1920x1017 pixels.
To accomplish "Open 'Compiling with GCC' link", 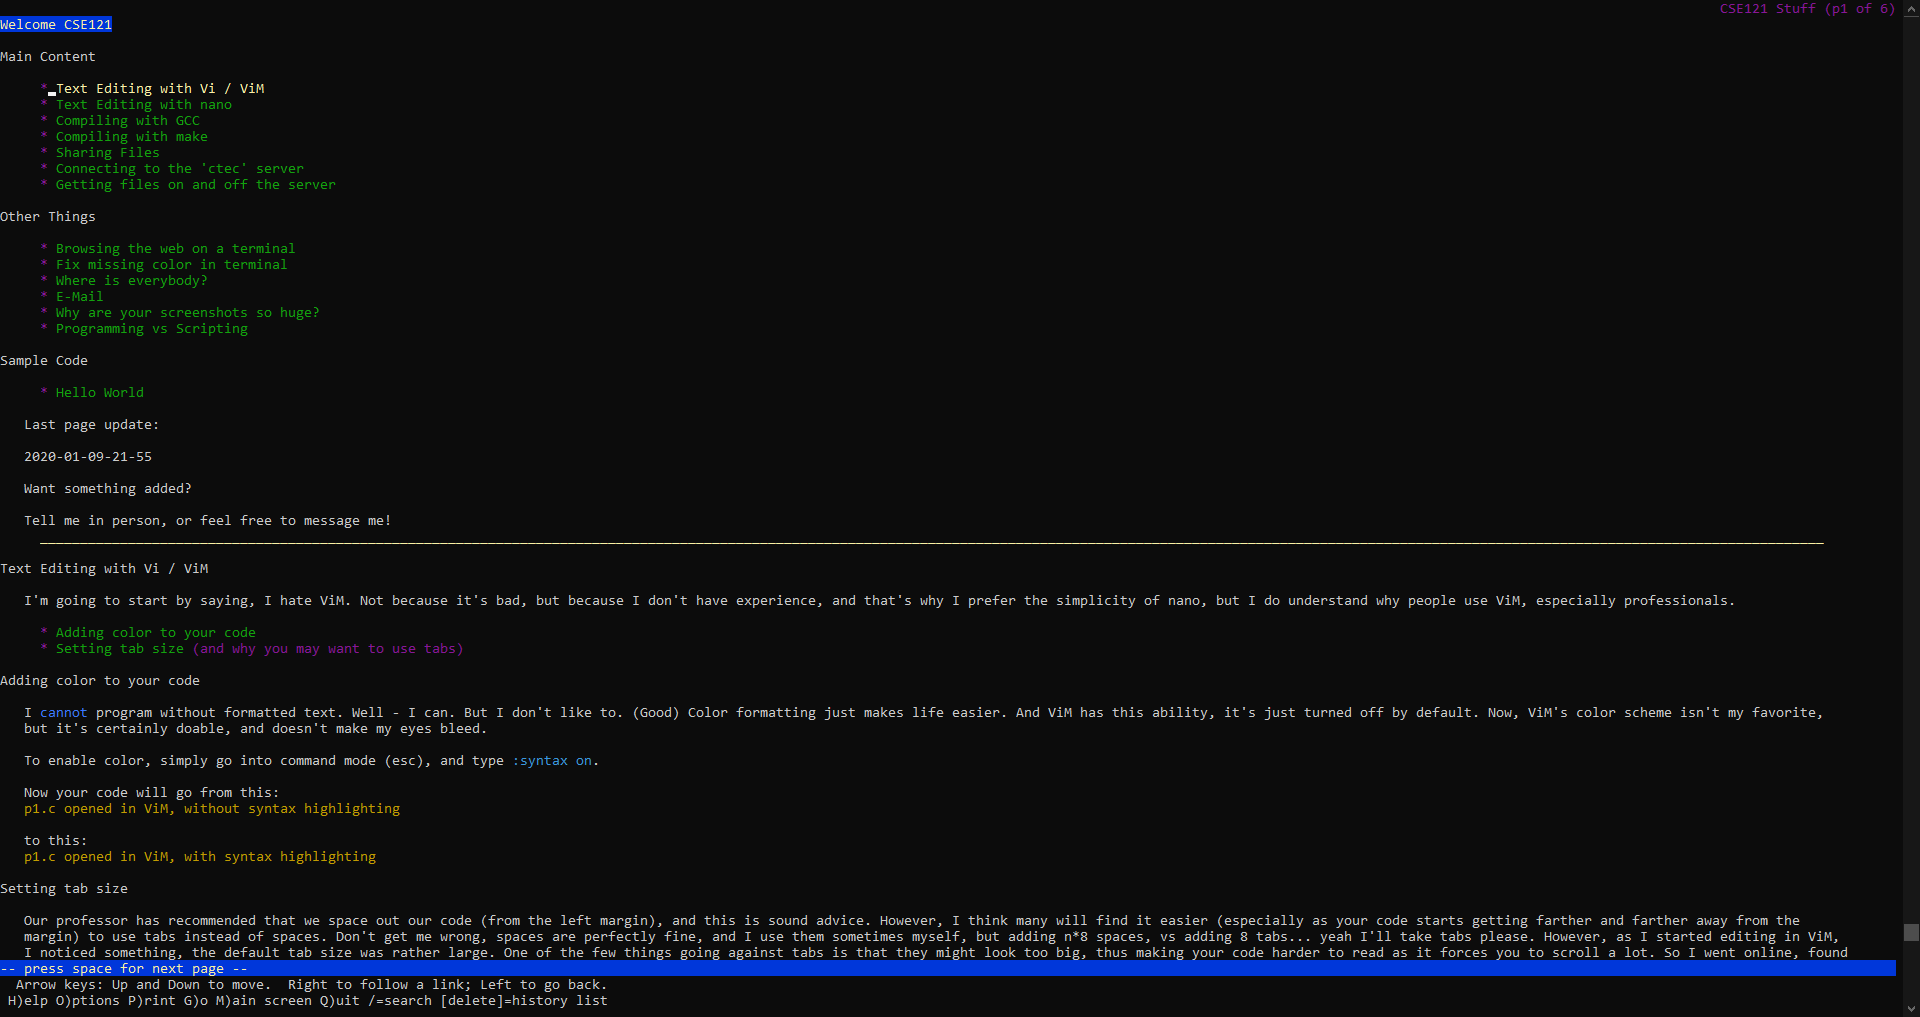I will (128, 121).
